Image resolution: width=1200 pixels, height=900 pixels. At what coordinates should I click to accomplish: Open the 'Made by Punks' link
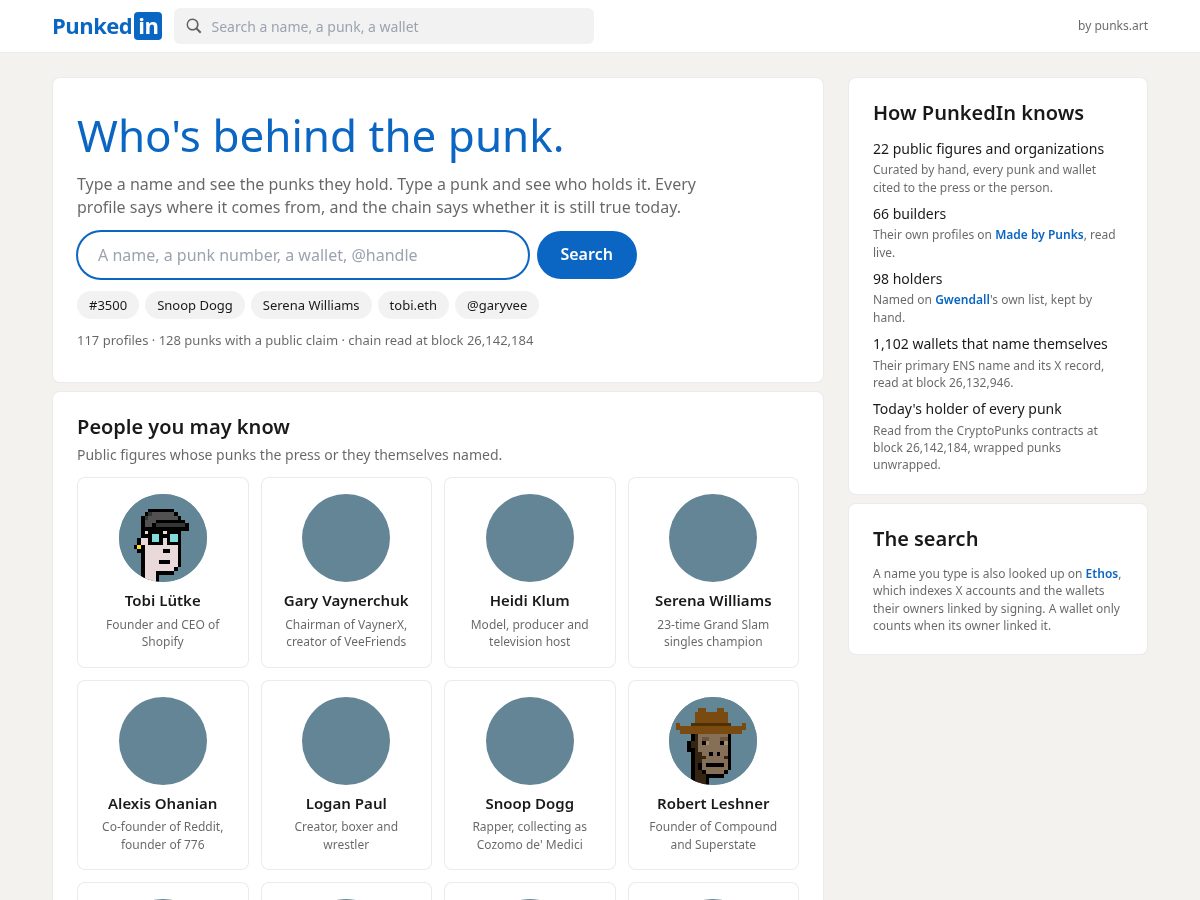pos(1039,235)
